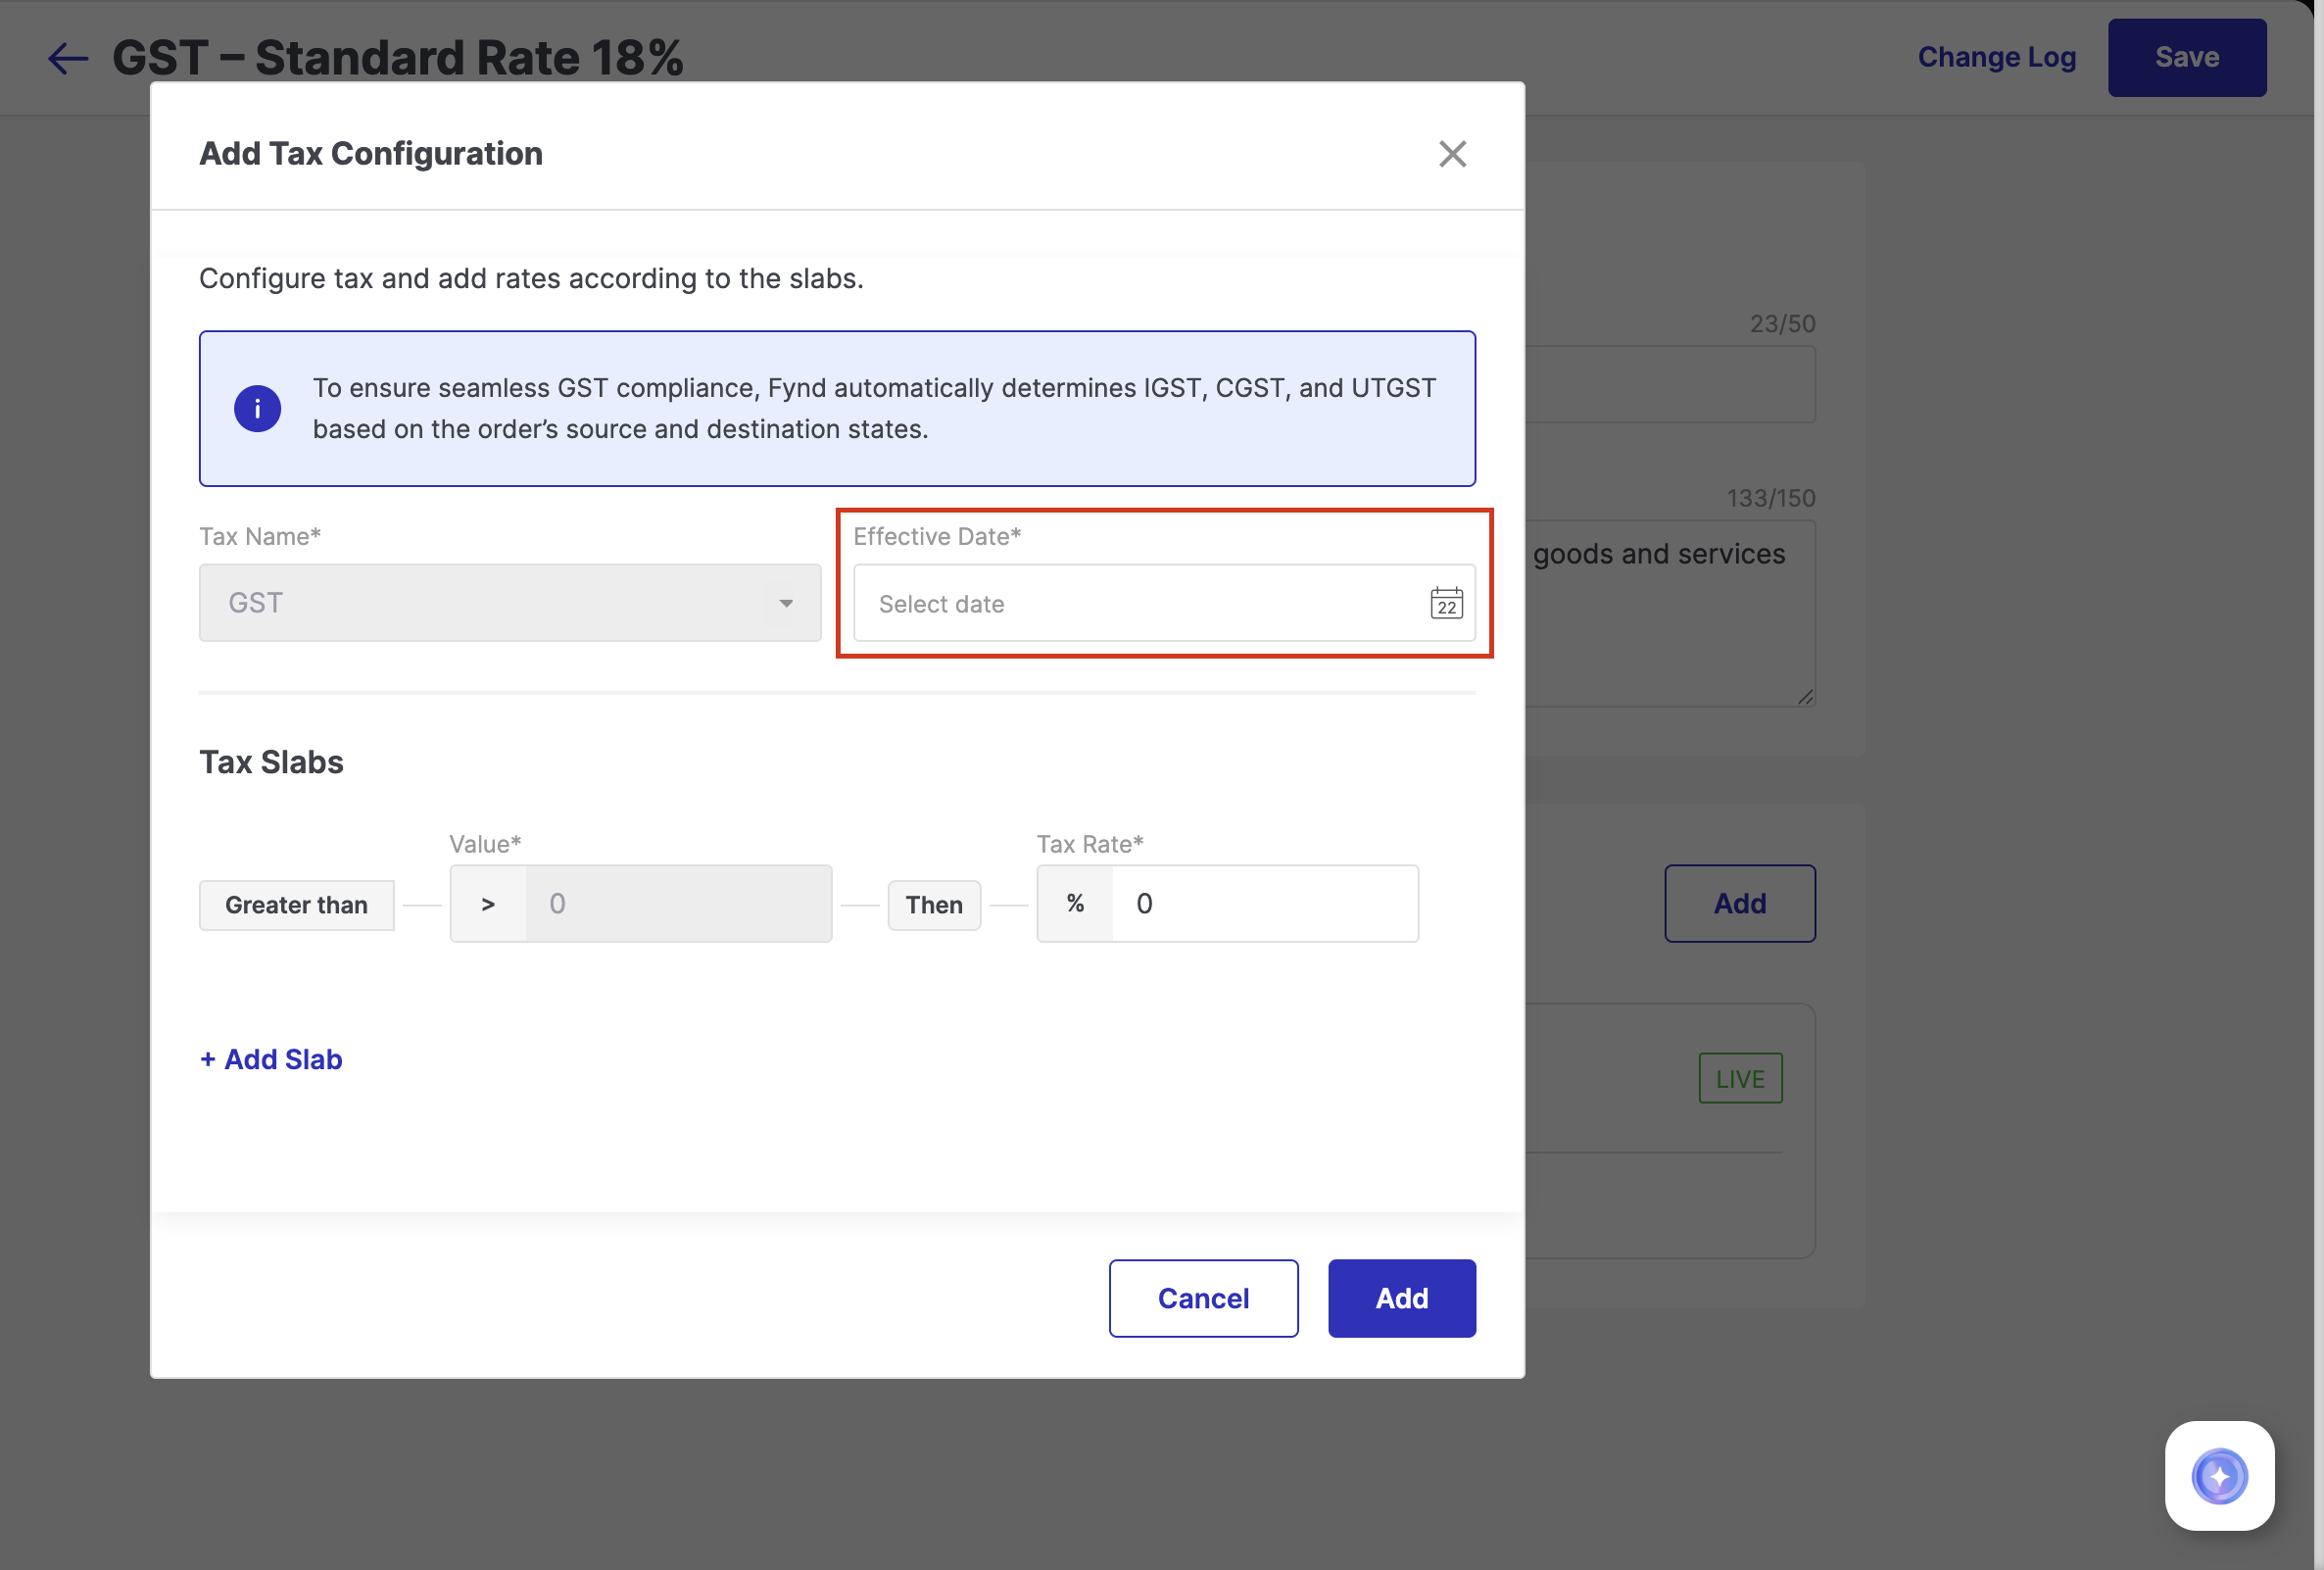Open the AI assistant sparkle button
Viewport: 2324px width, 1570px height.
[x=2218, y=1475]
